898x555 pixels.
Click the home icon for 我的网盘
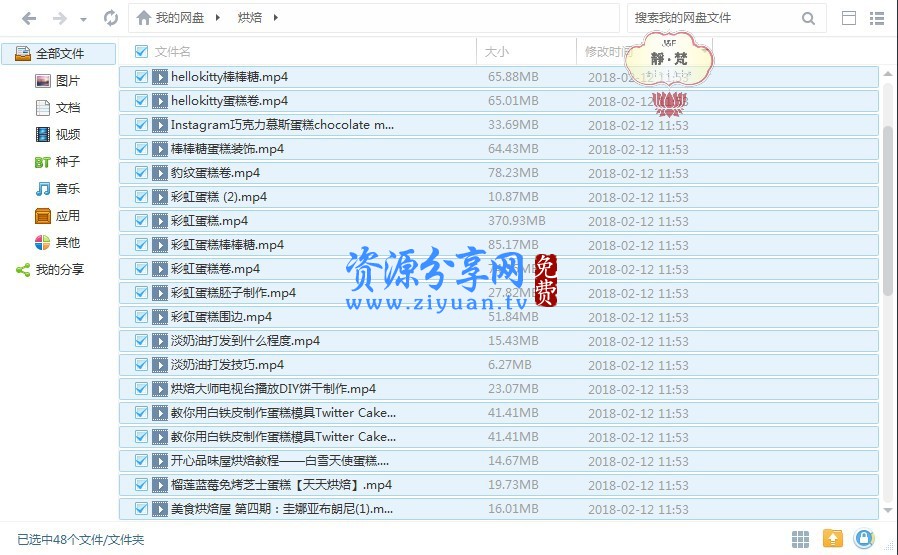pyautogui.click(x=145, y=18)
